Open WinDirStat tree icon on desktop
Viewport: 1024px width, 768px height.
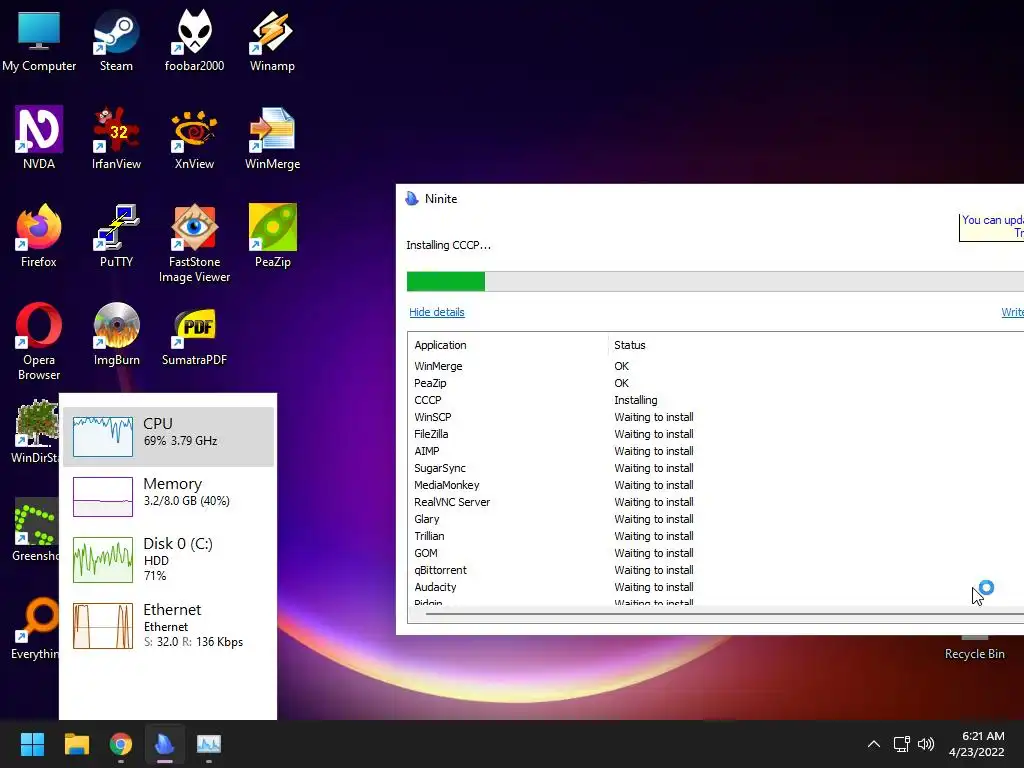[x=35, y=431]
